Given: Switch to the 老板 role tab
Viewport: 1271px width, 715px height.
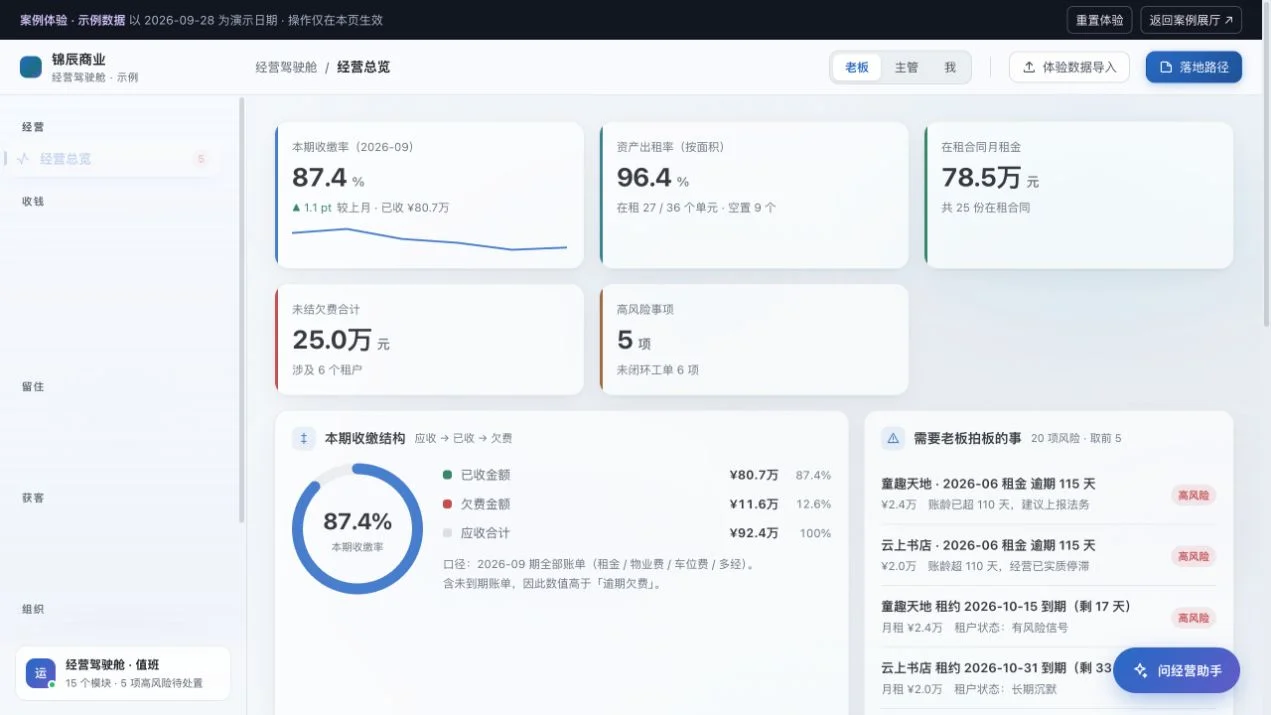Looking at the screenshot, I should (857, 67).
